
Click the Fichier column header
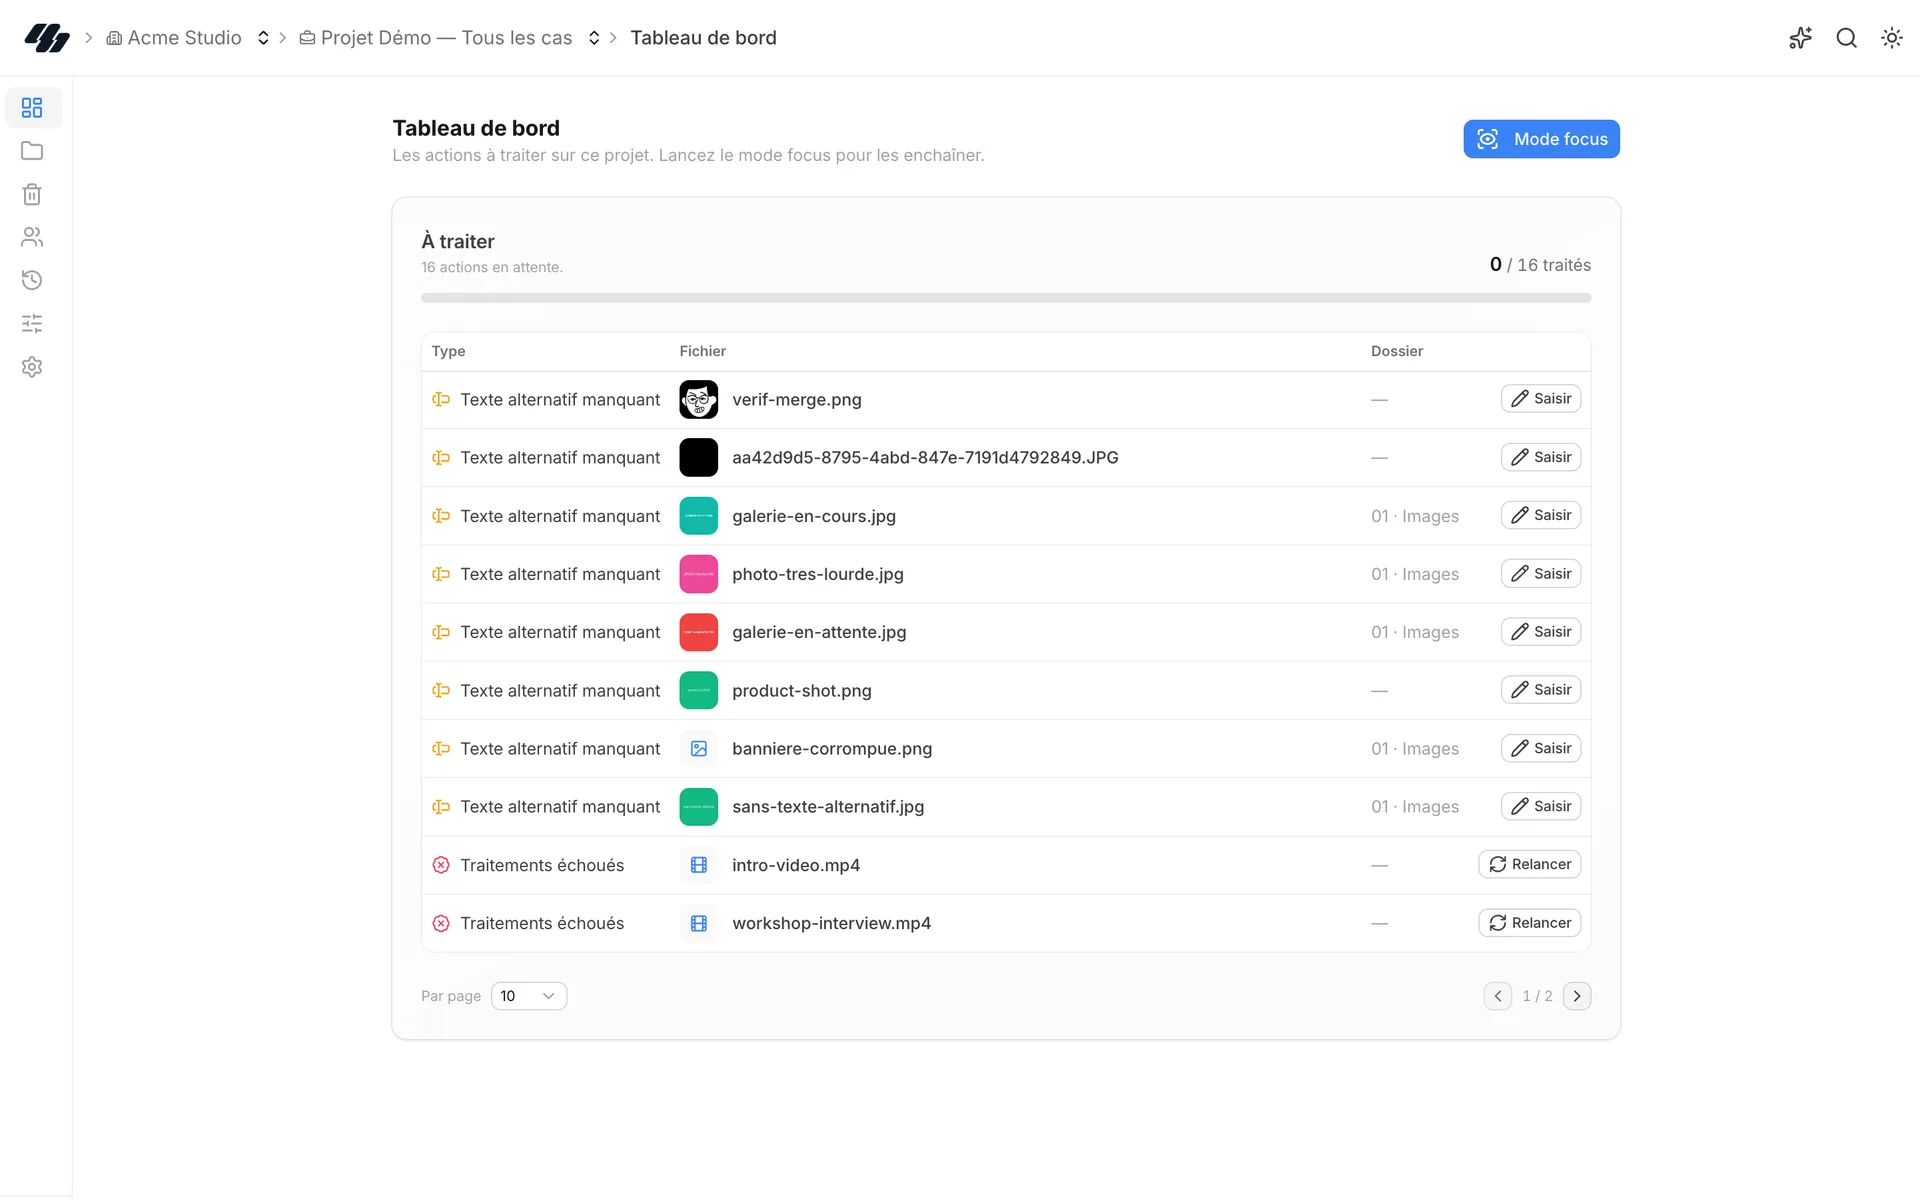[x=703, y=351]
